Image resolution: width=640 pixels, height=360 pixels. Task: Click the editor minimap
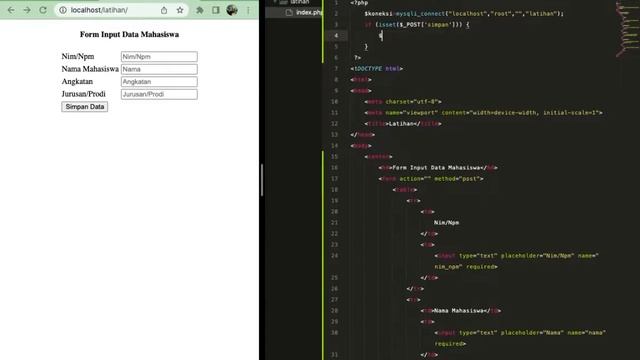click(627, 30)
